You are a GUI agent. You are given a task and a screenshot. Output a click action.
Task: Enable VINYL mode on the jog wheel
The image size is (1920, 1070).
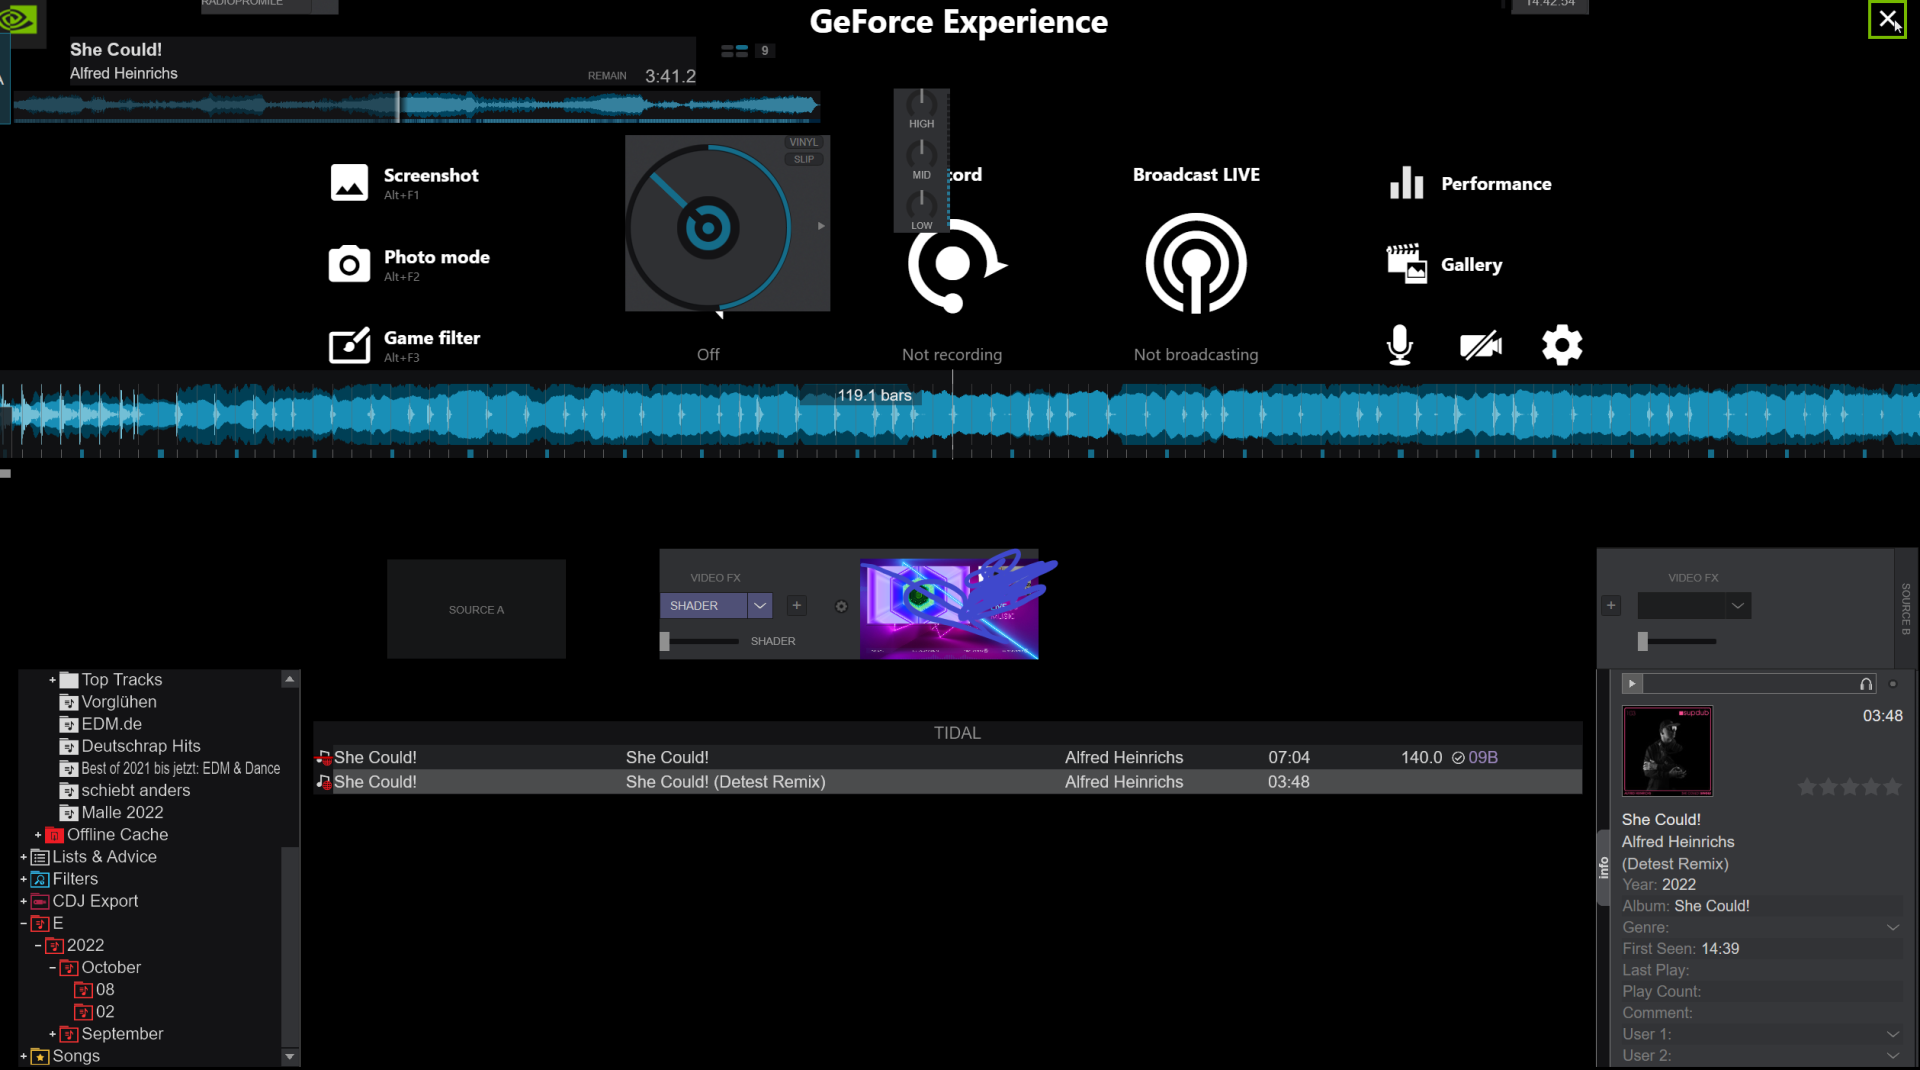804,141
